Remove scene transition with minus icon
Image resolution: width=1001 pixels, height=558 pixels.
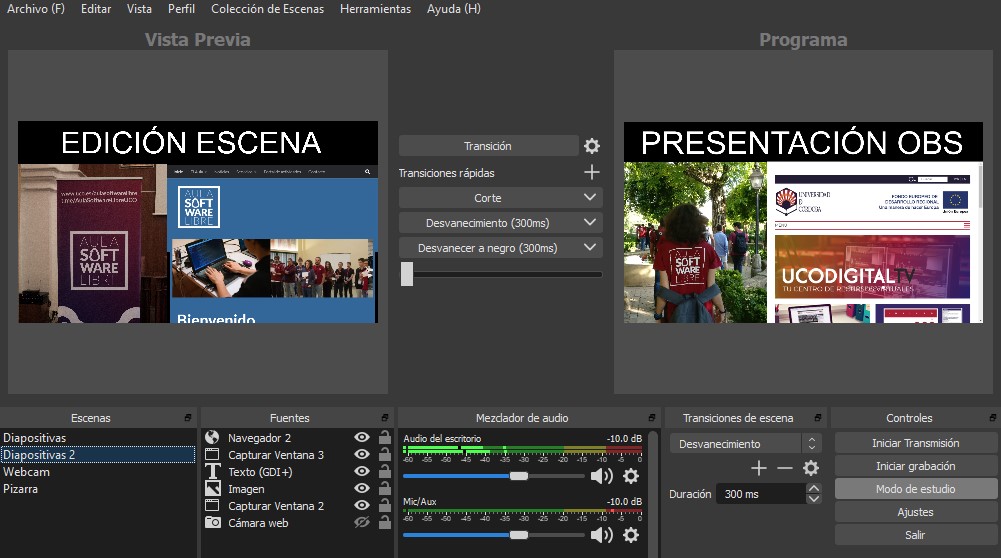point(784,468)
